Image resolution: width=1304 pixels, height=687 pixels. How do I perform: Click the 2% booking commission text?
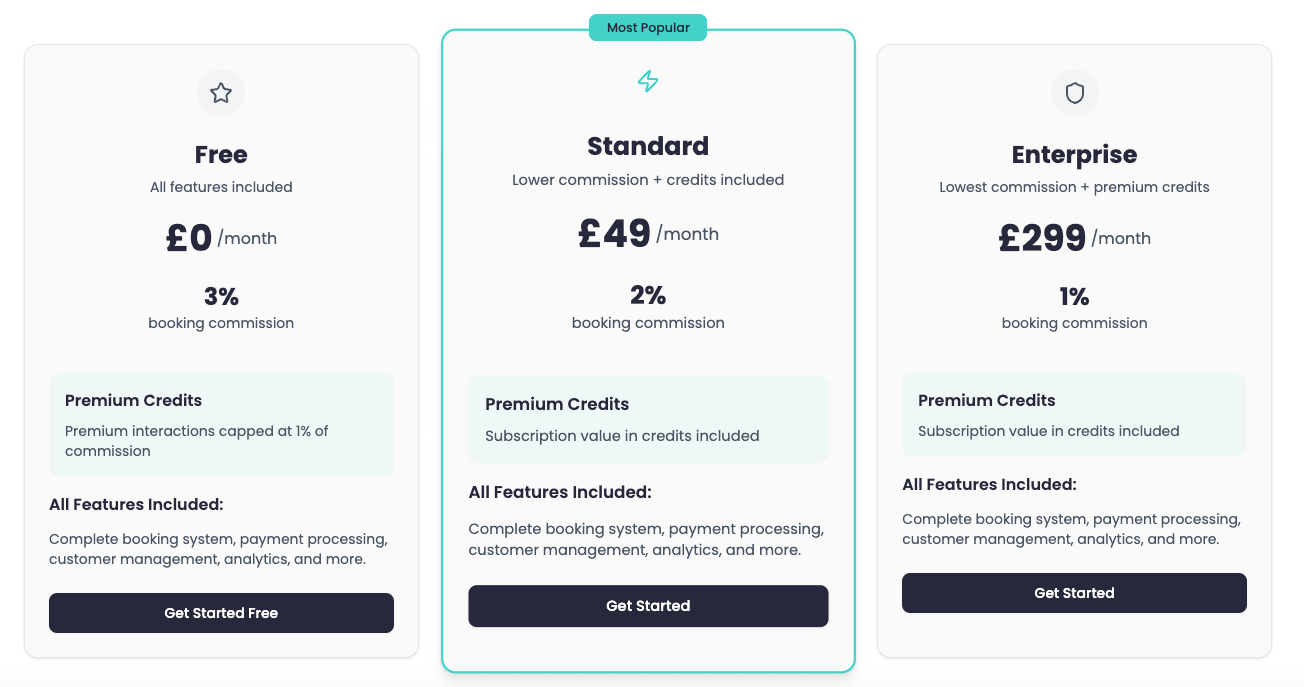pos(648,307)
